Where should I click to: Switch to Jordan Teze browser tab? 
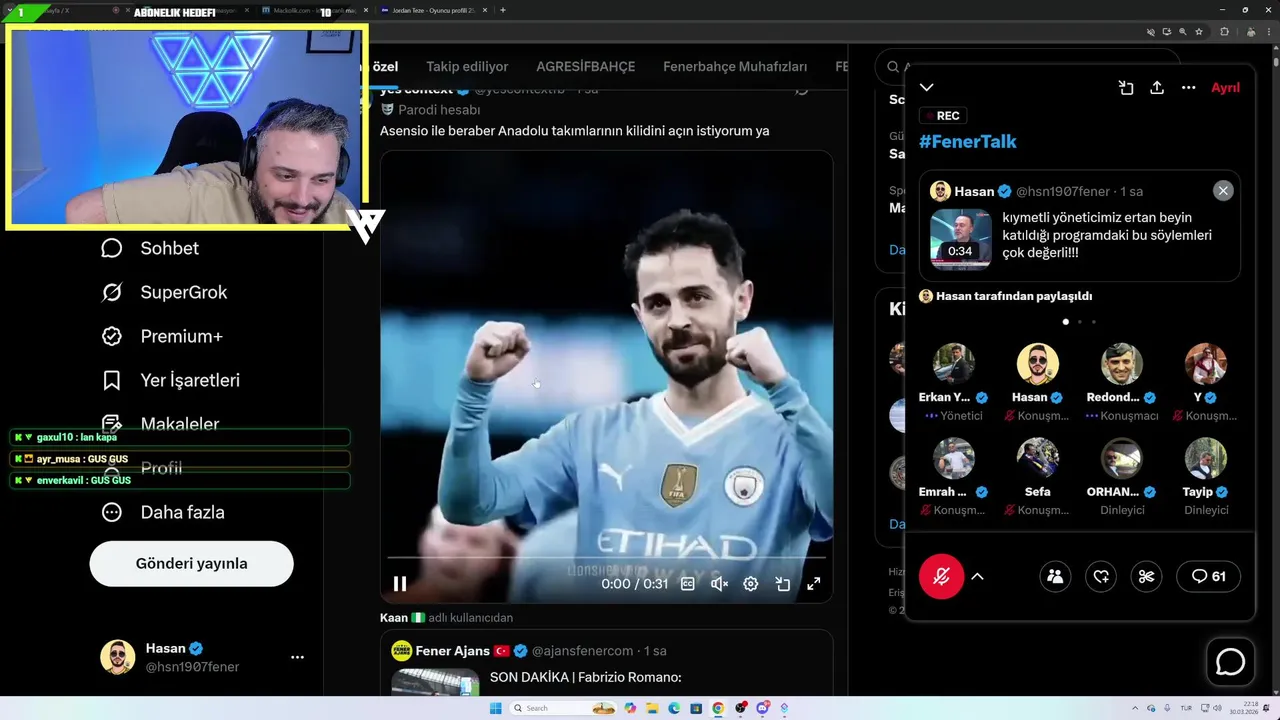click(x=428, y=10)
